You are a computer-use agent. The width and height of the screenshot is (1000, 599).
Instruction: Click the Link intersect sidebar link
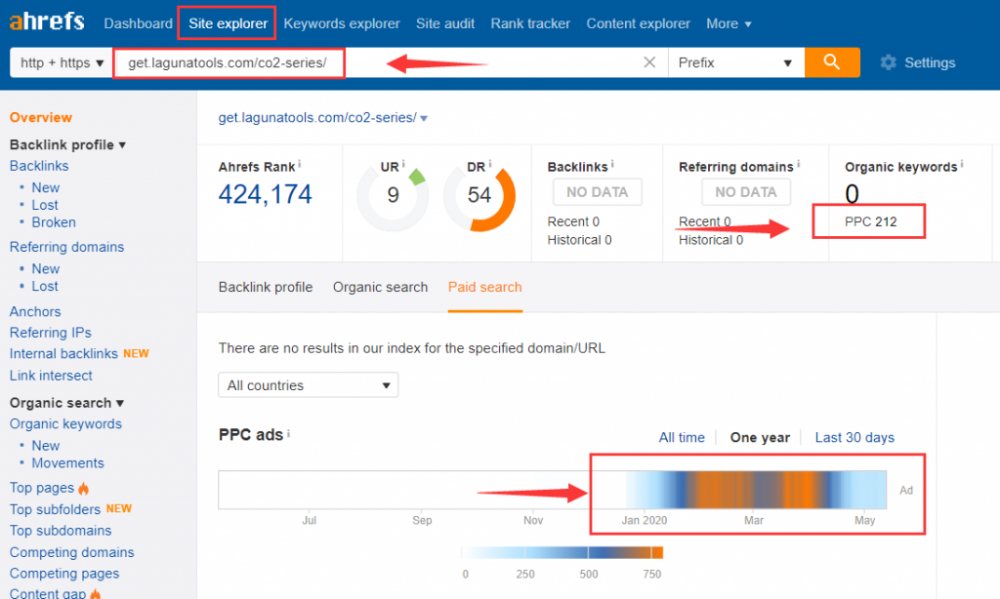click(x=51, y=375)
